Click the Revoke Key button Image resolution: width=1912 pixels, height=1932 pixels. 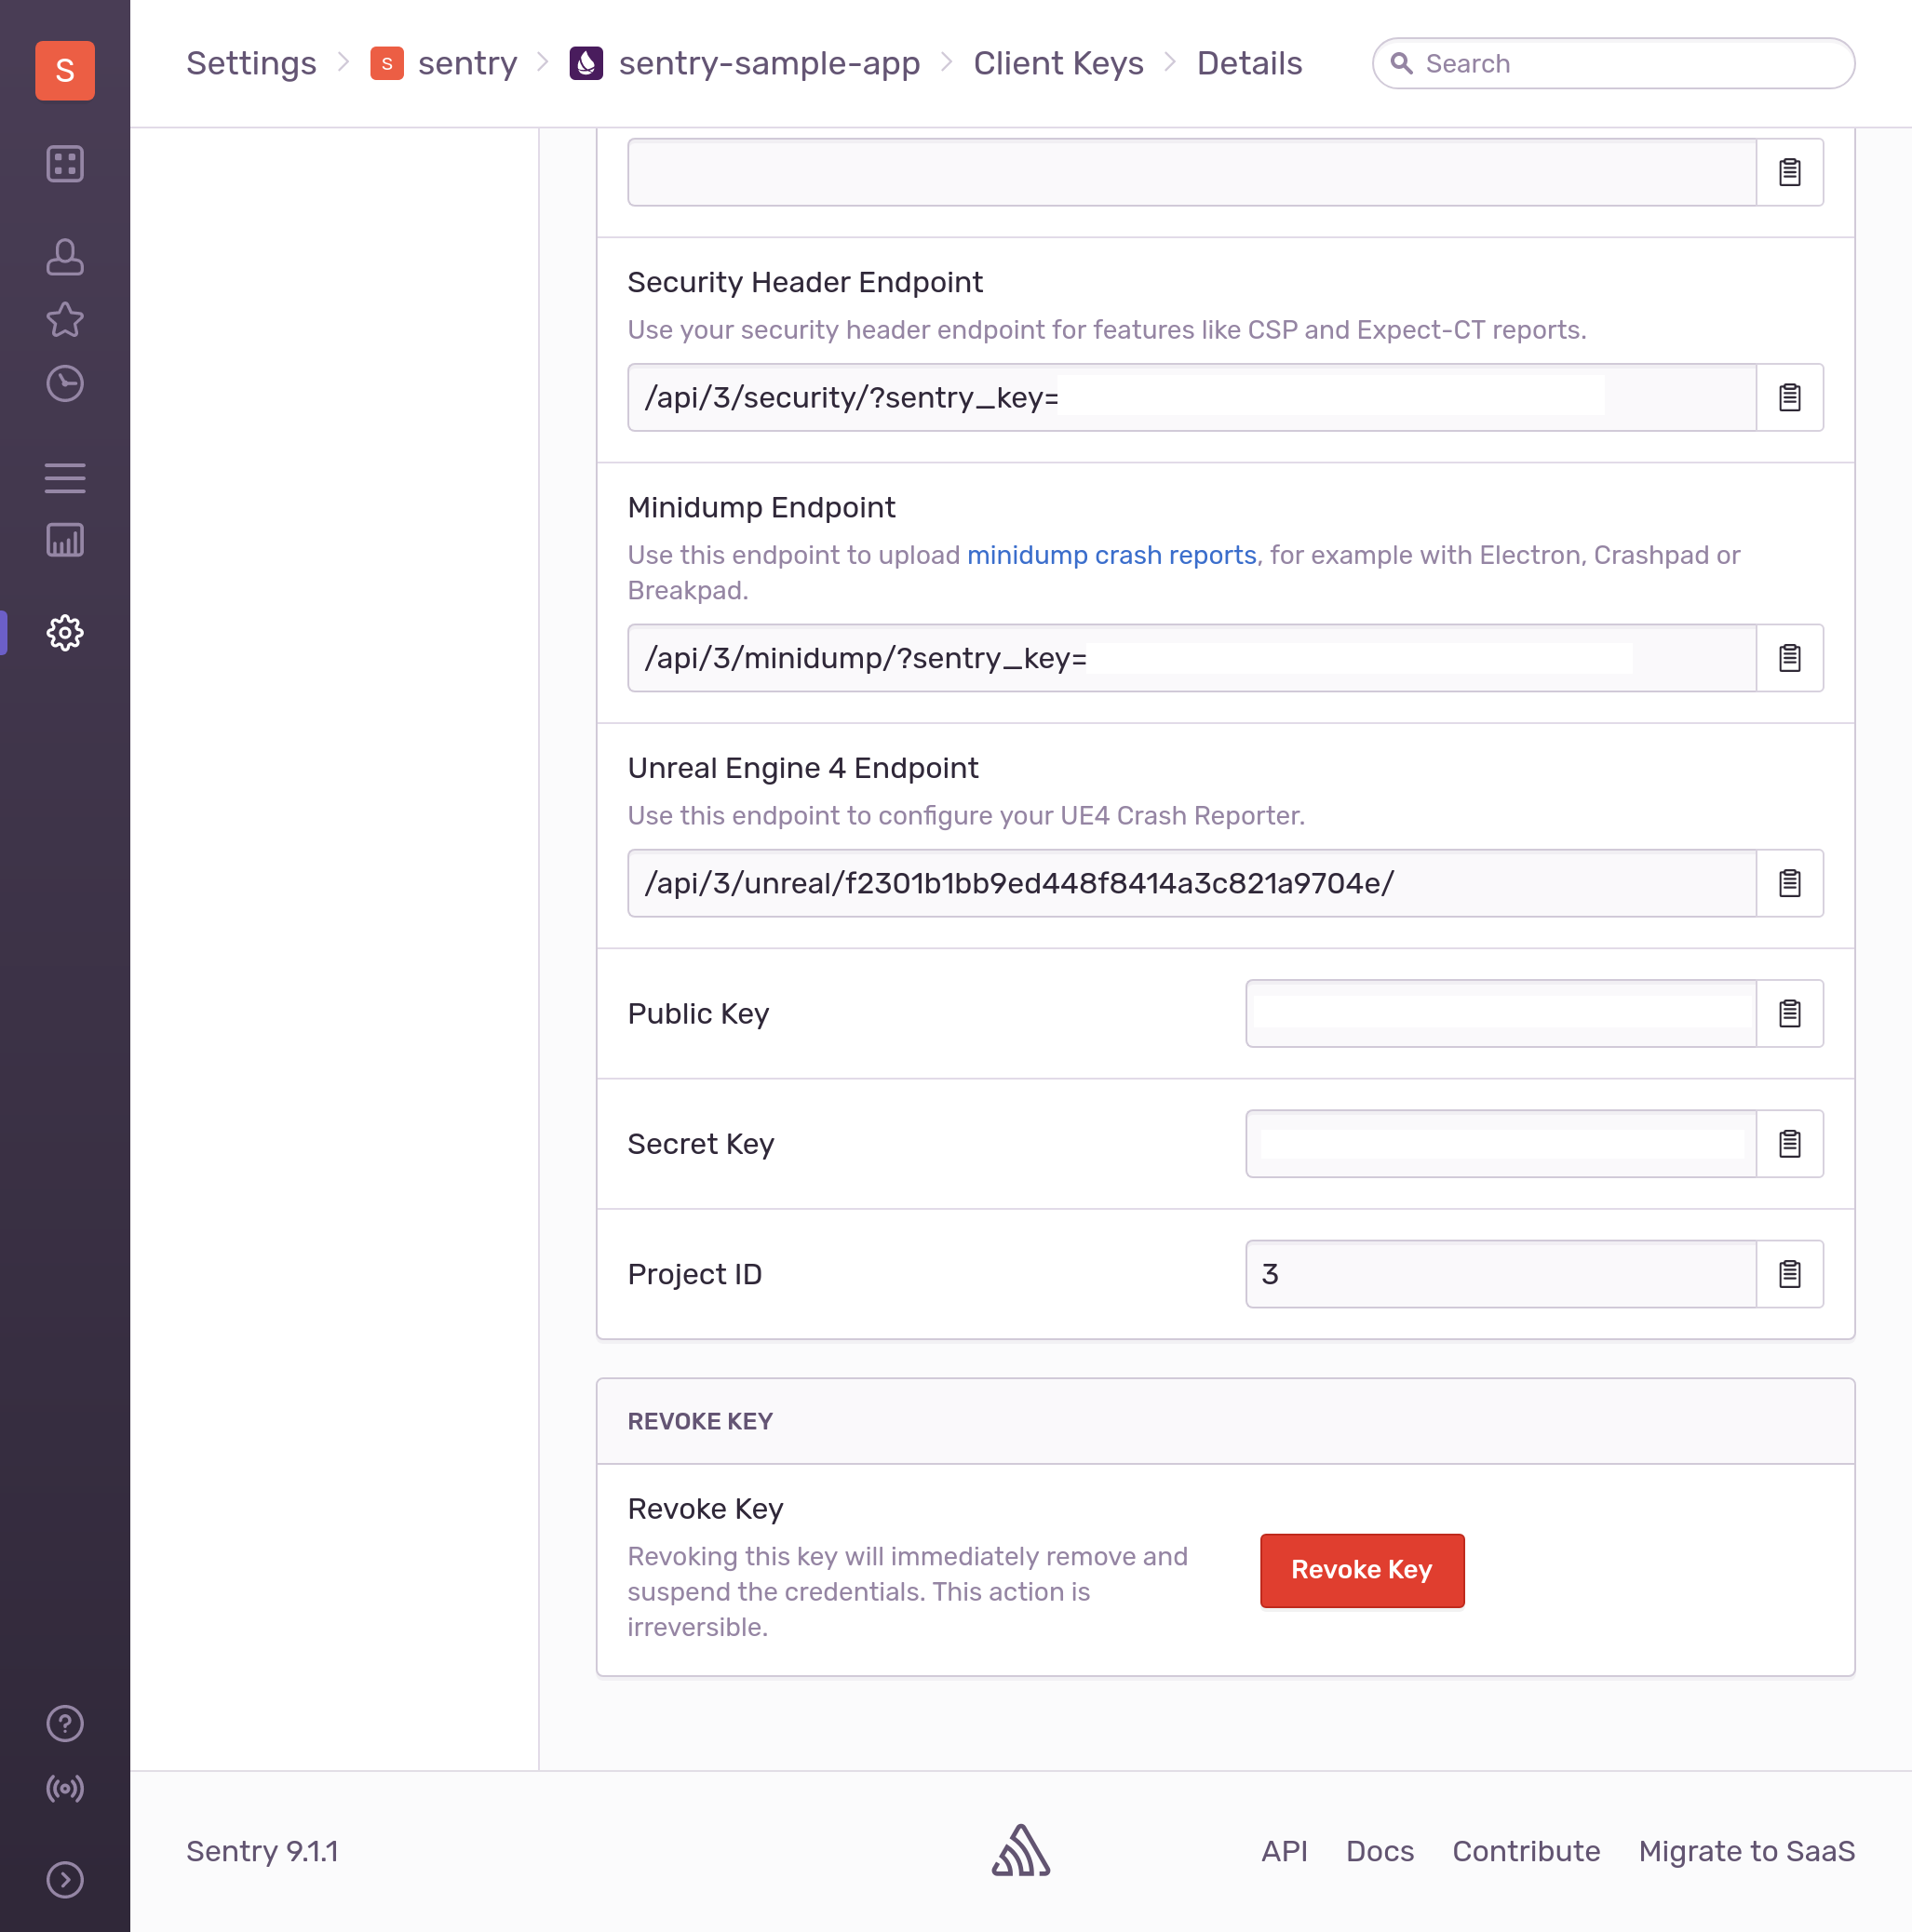coord(1362,1570)
